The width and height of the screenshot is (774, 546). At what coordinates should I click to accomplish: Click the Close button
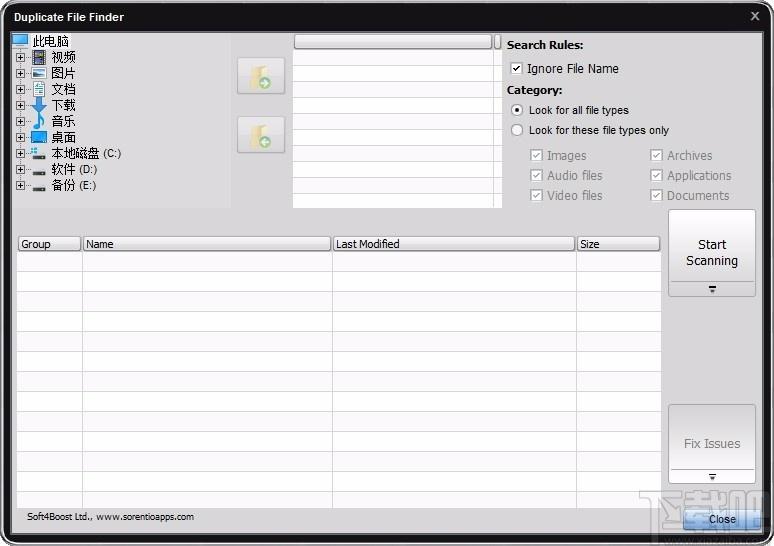(722, 519)
